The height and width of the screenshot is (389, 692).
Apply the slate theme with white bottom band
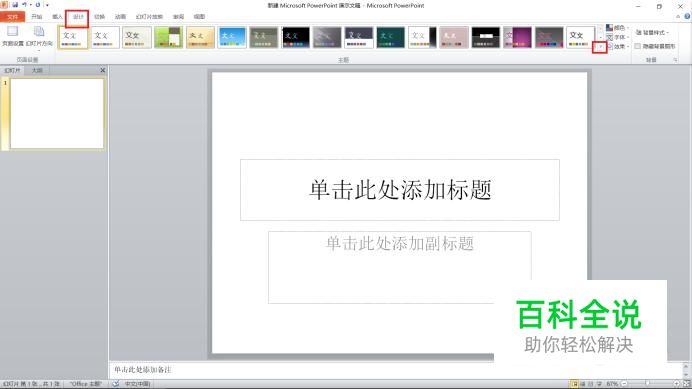(x=359, y=37)
